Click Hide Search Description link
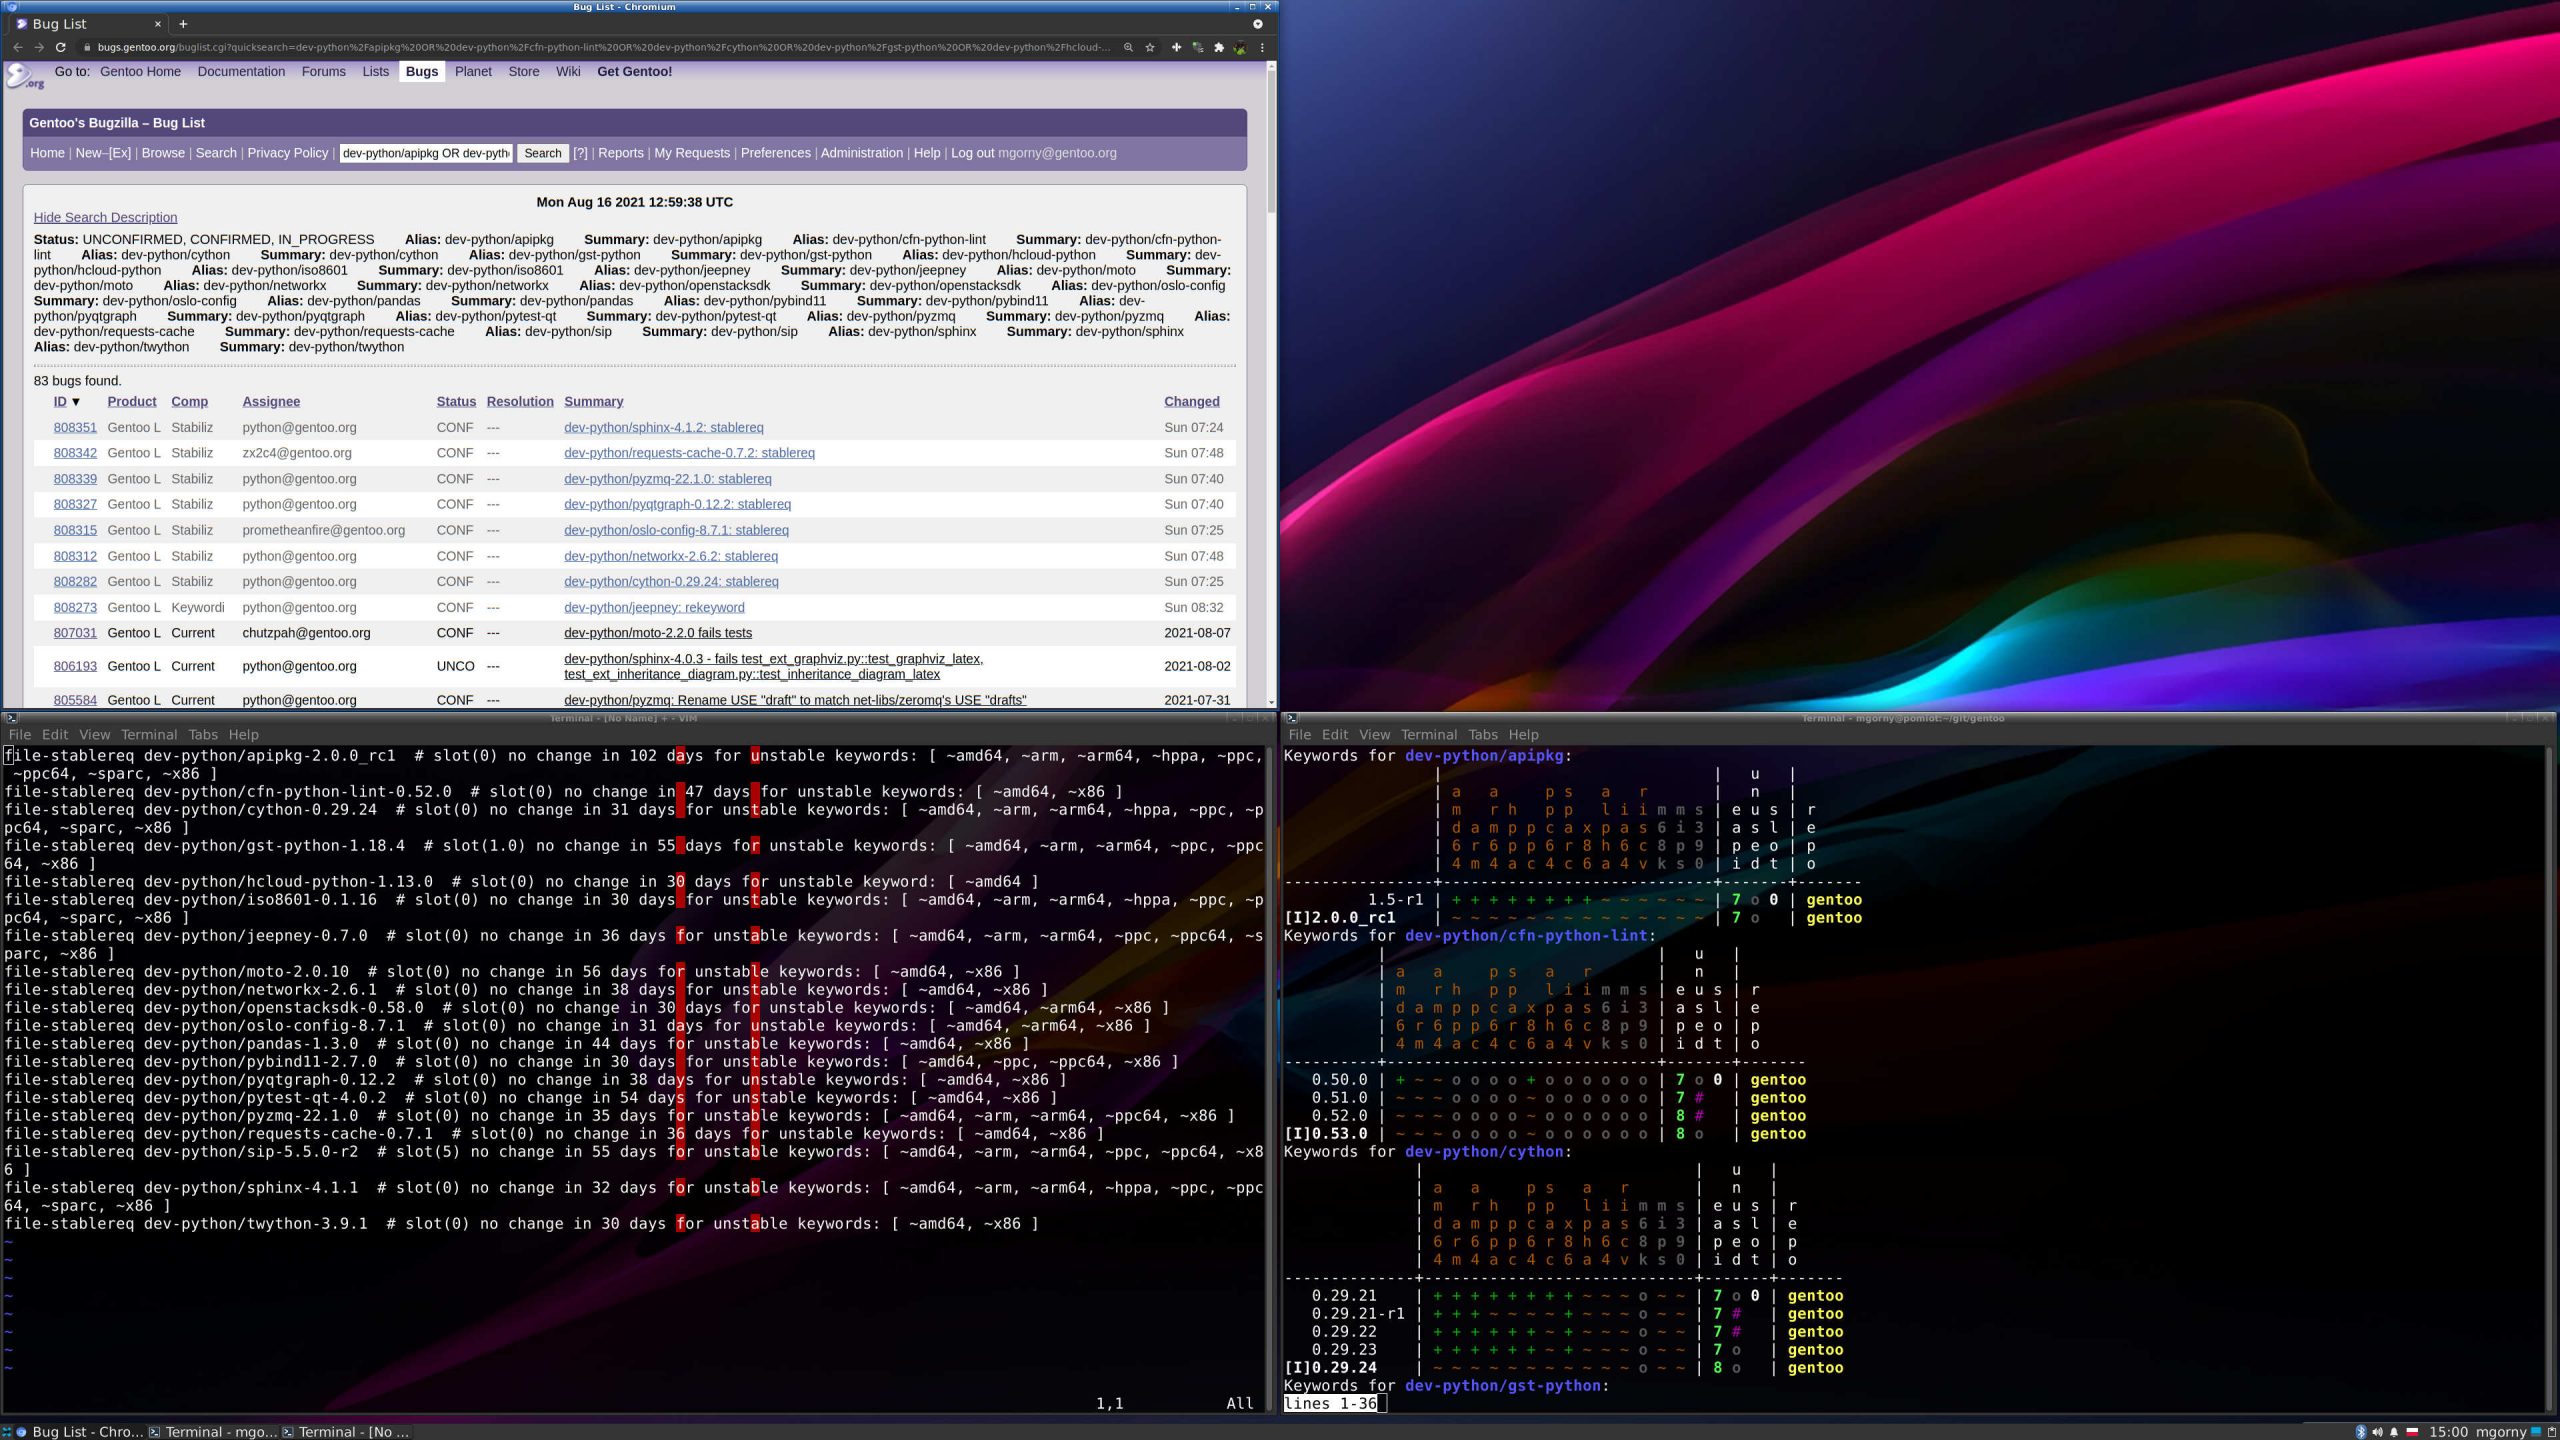 (x=105, y=217)
